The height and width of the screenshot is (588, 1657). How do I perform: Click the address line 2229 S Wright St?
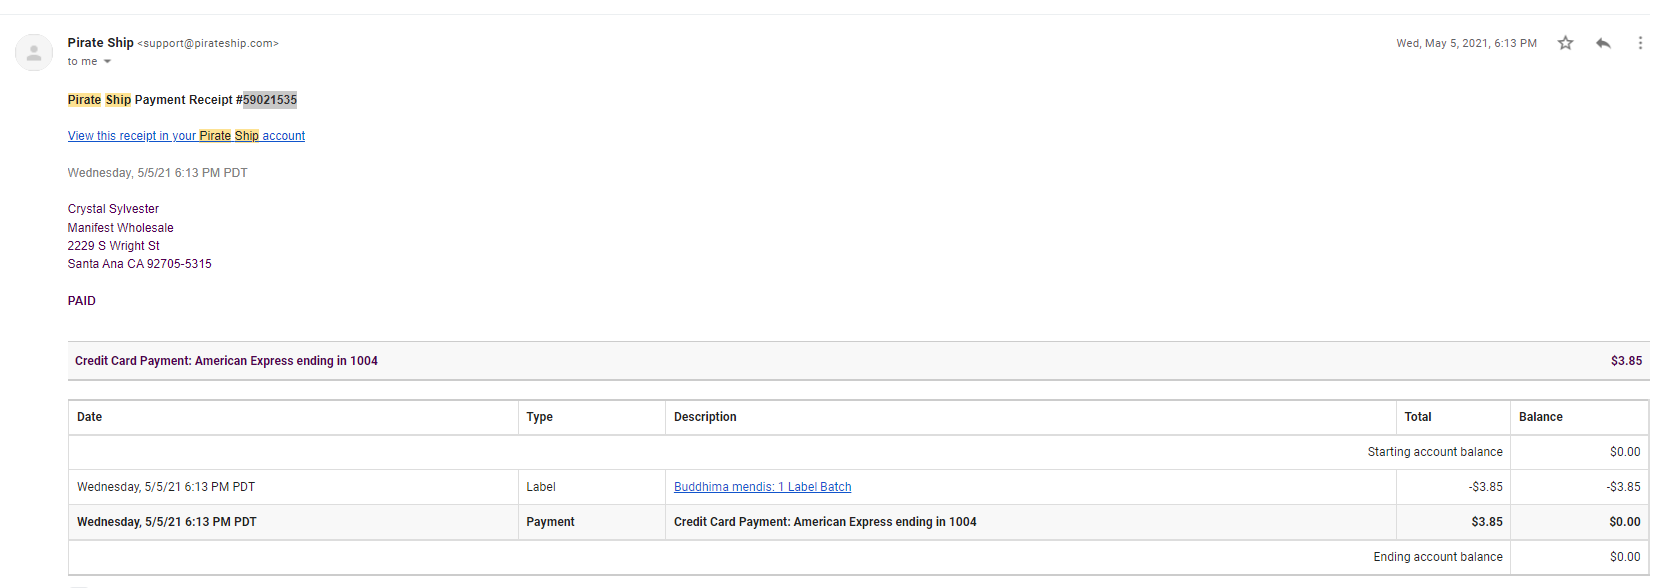[x=113, y=246]
